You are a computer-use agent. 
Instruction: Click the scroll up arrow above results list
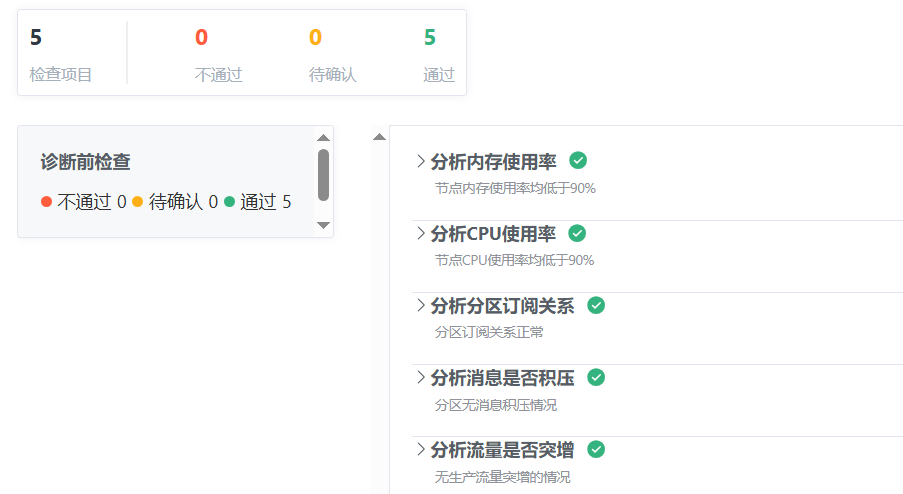pyautogui.click(x=379, y=137)
